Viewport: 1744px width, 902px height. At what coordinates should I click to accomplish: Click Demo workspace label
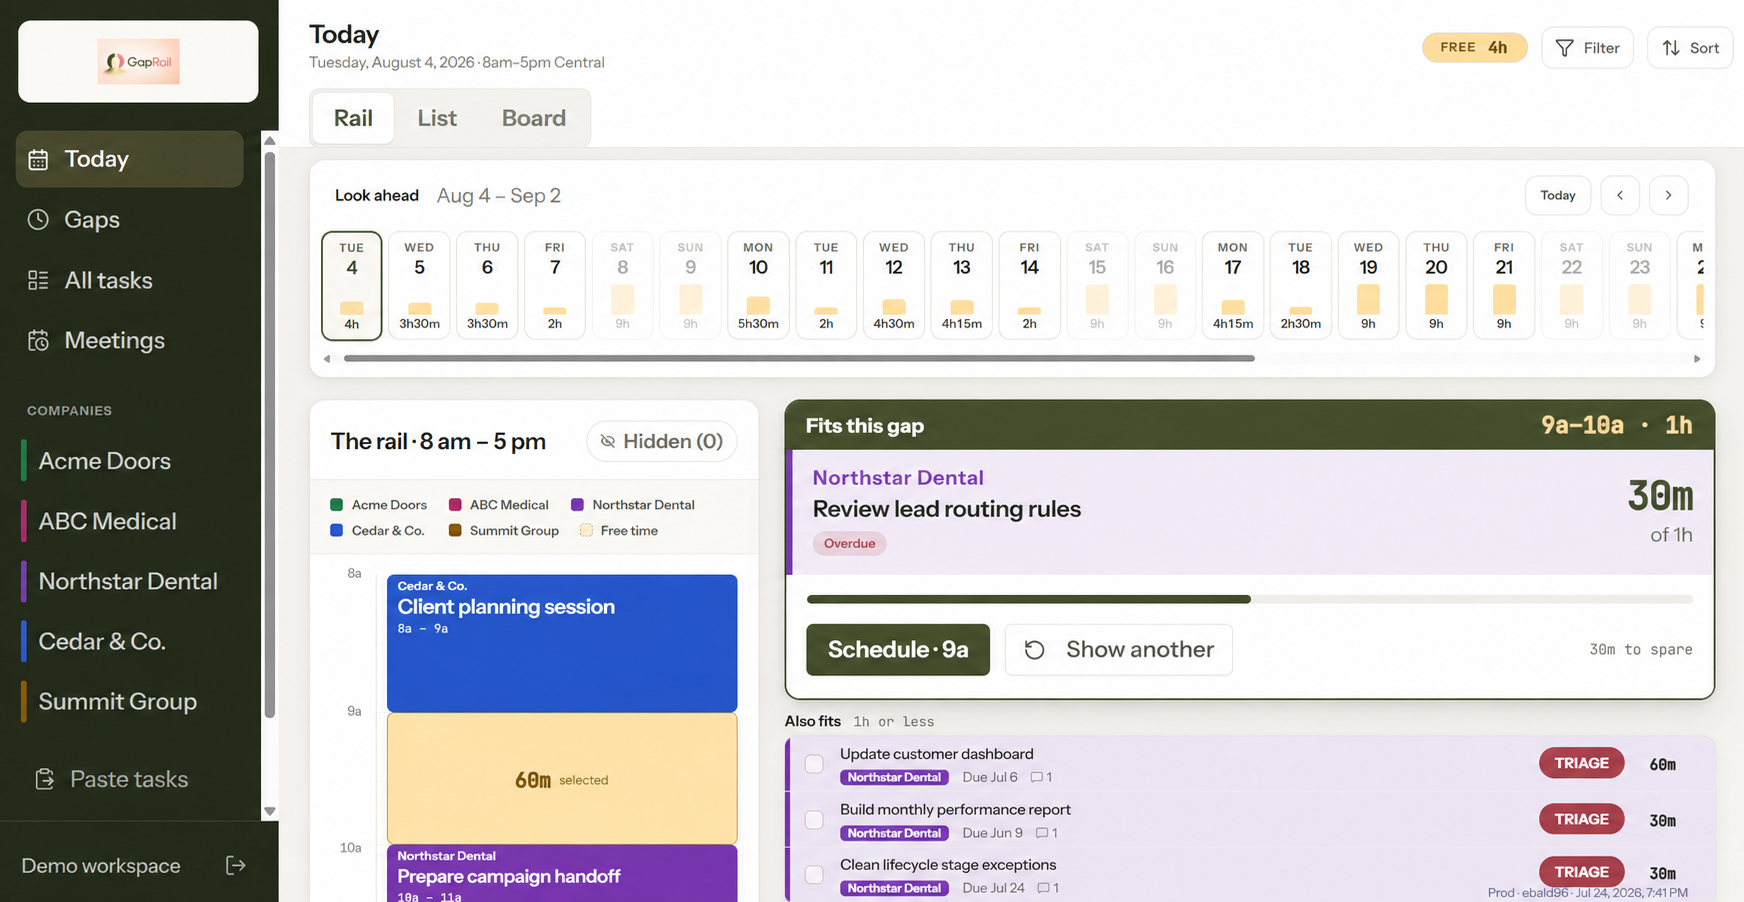101,866
